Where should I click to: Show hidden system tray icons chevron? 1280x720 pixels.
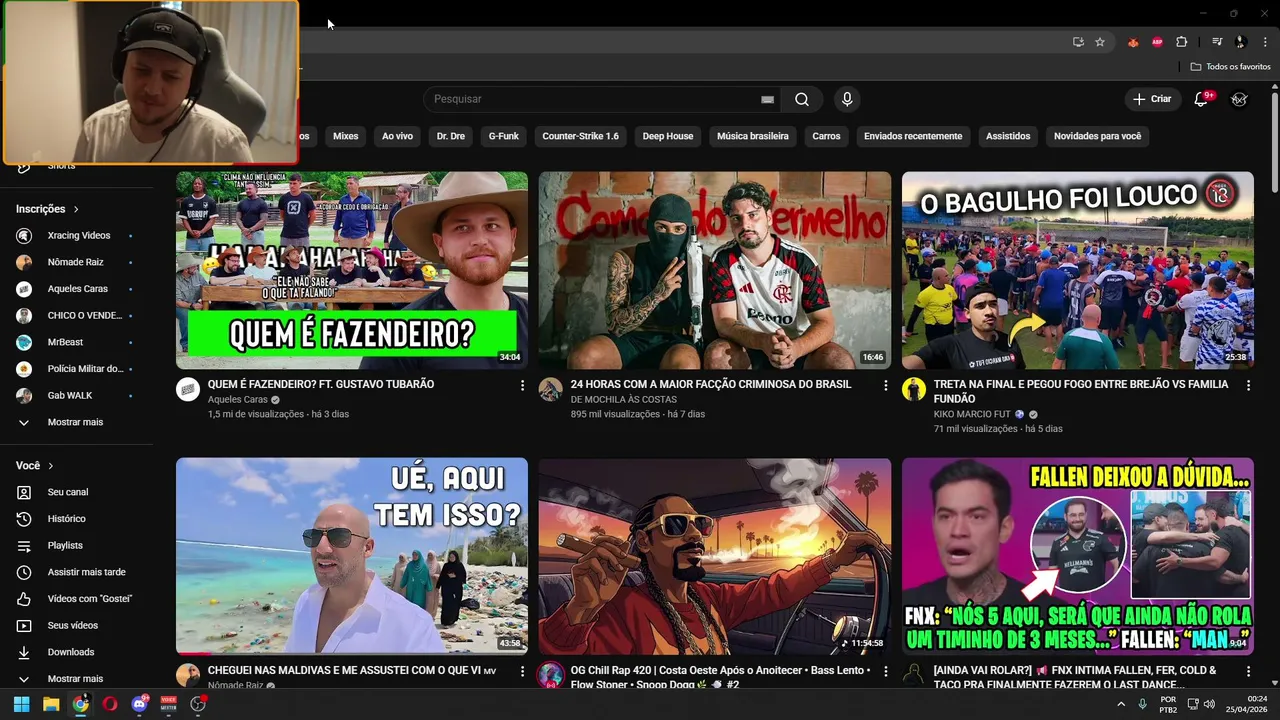pyautogui.click(x=1120, y=704)
